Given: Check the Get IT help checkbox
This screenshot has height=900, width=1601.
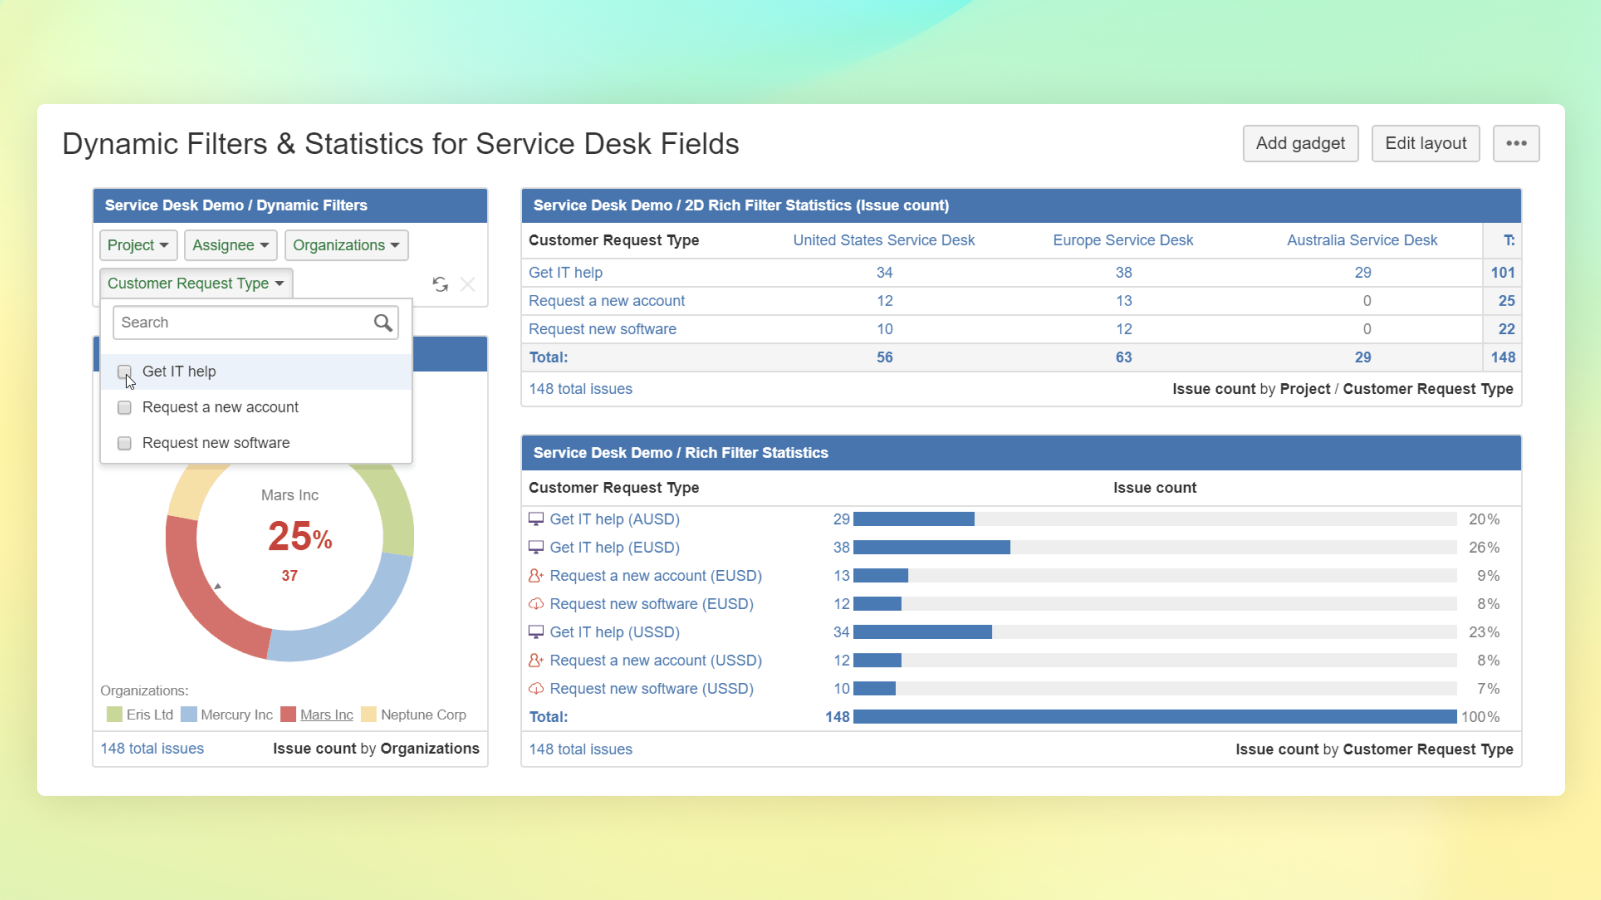Looking at the screenshot, I should 124,371.
